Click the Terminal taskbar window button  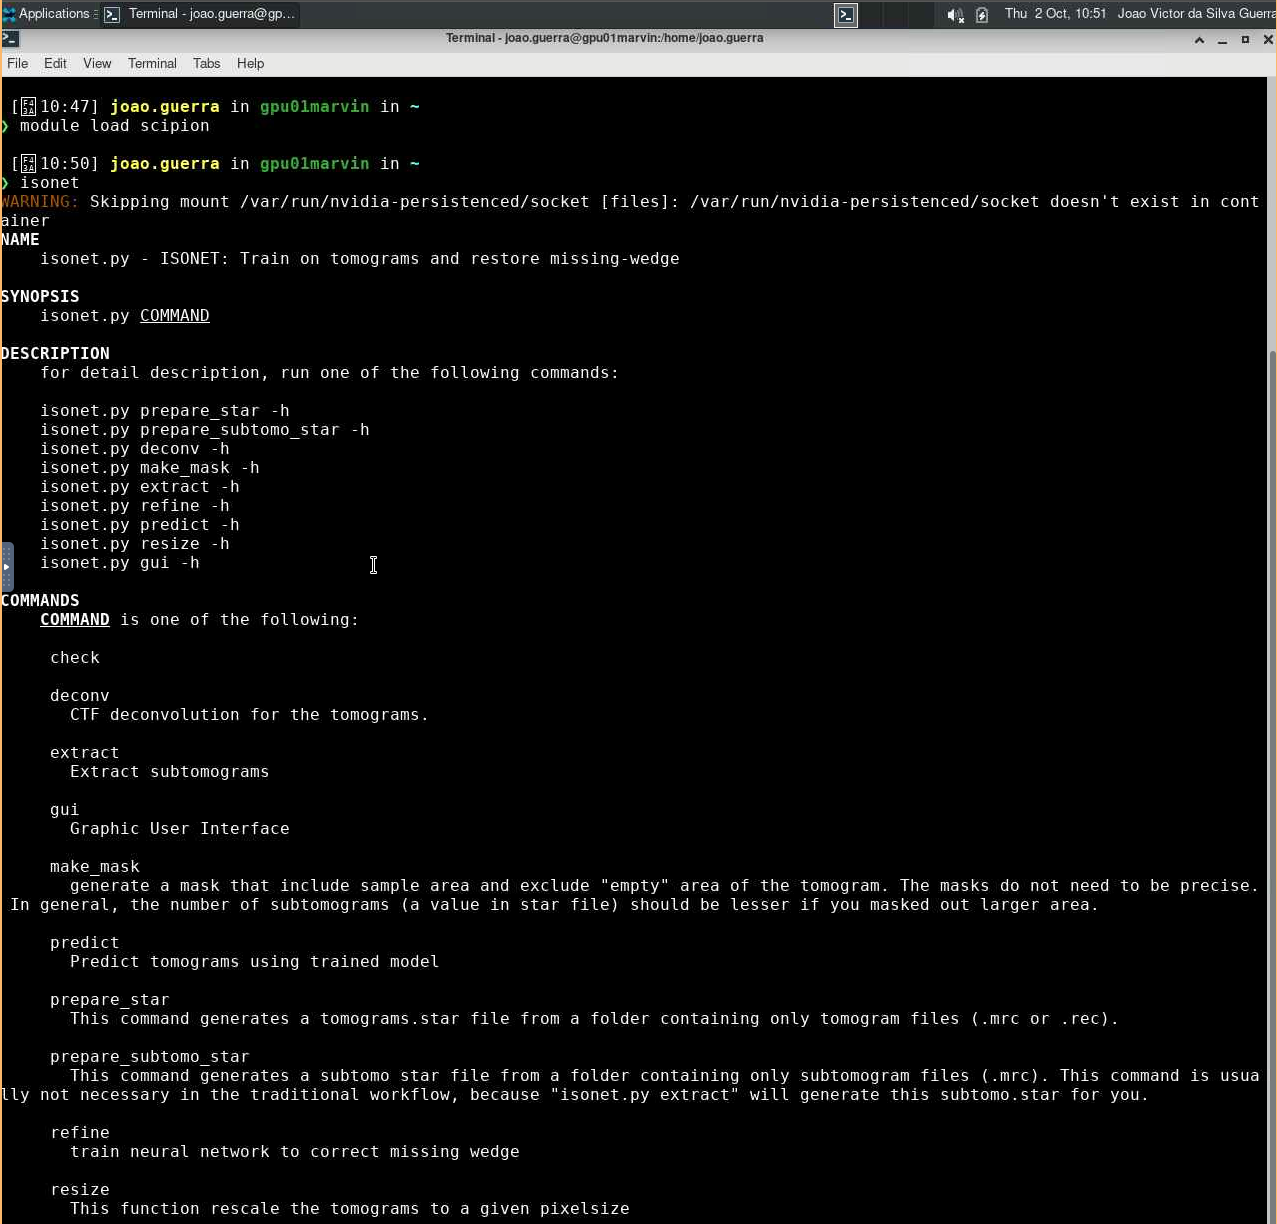pyautogui.click(x=200, y=14)
